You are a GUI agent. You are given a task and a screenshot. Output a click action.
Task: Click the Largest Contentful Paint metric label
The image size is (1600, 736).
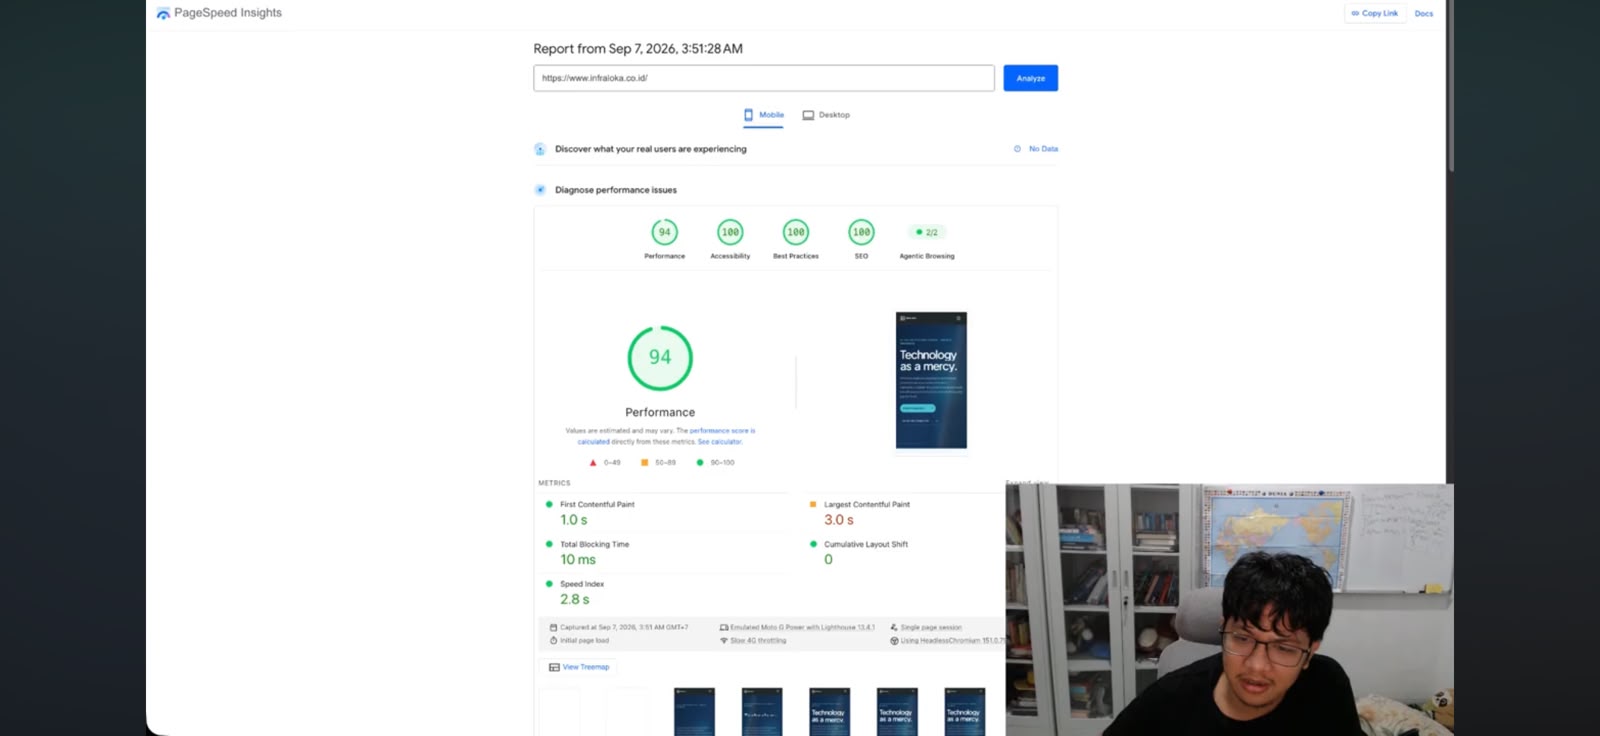(x=867, y=504)
